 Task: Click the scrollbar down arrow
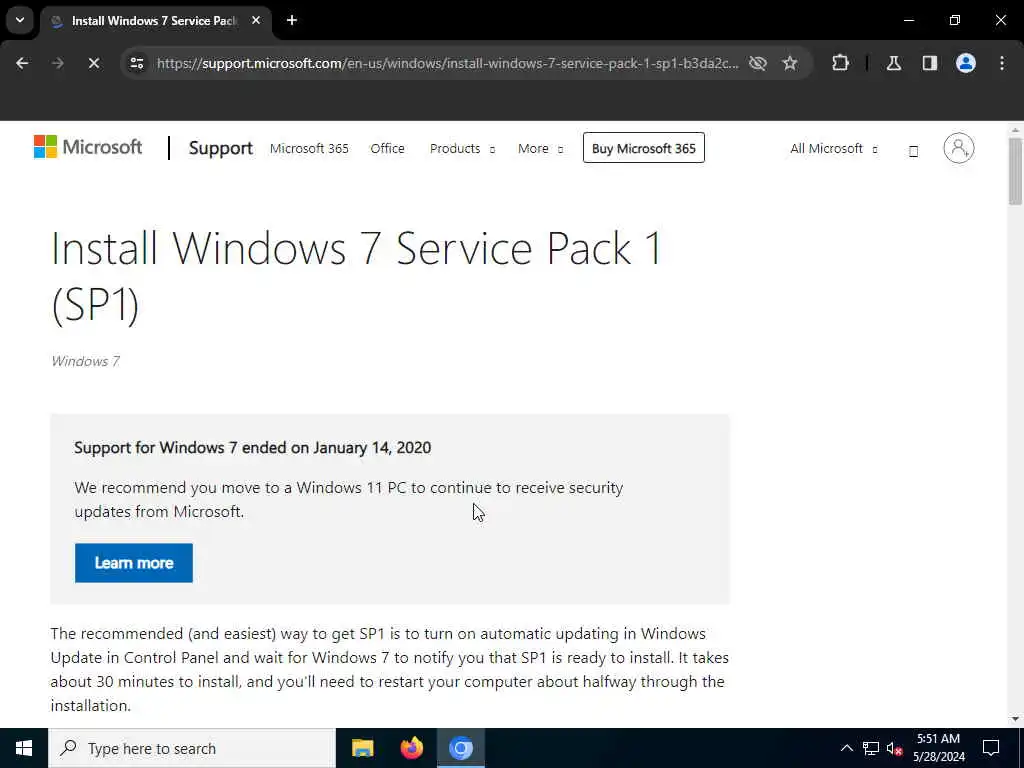[x=1015, y=719]
